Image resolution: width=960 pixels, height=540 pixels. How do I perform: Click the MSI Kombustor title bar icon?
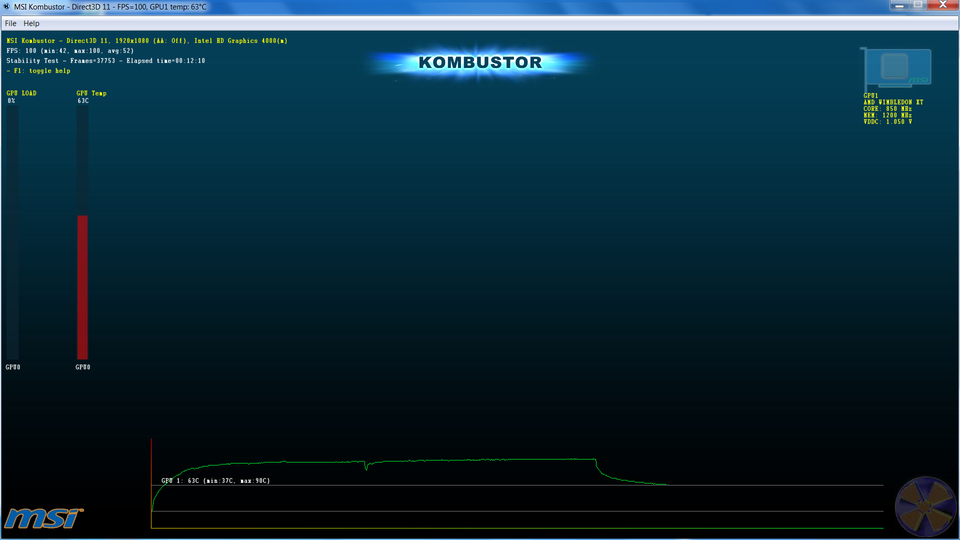pyautogui.click(x=7, y=7)
